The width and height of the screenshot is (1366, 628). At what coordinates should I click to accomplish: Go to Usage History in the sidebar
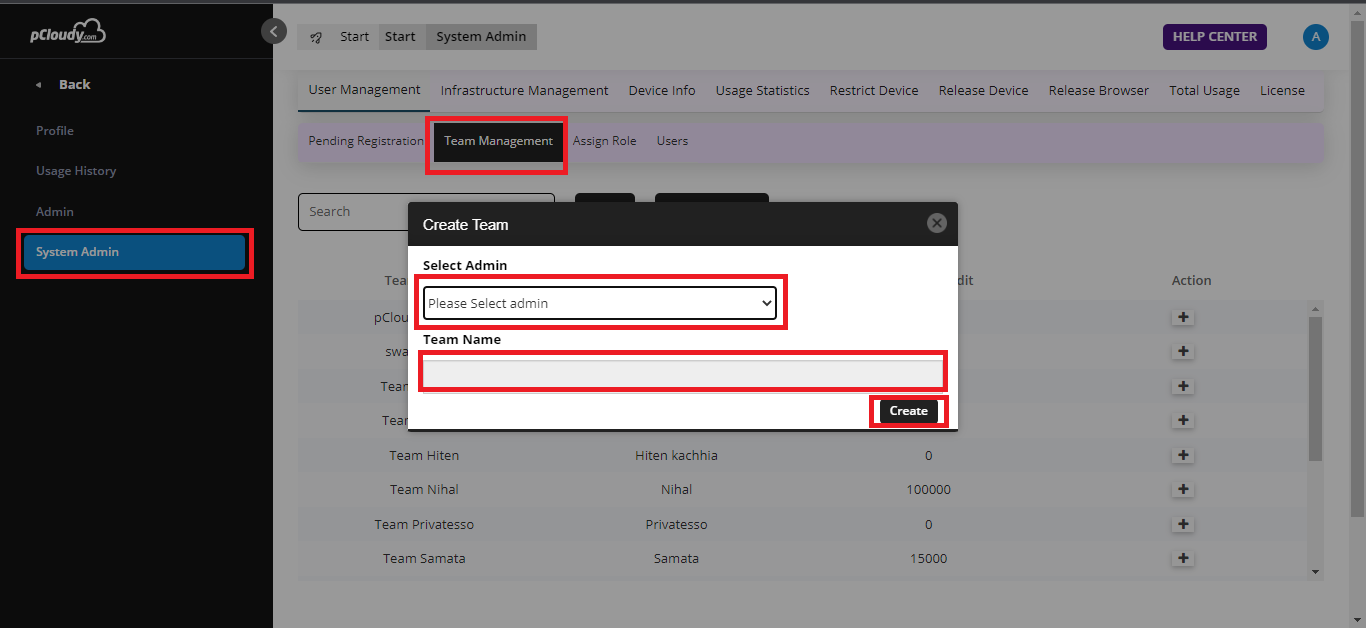76,170
